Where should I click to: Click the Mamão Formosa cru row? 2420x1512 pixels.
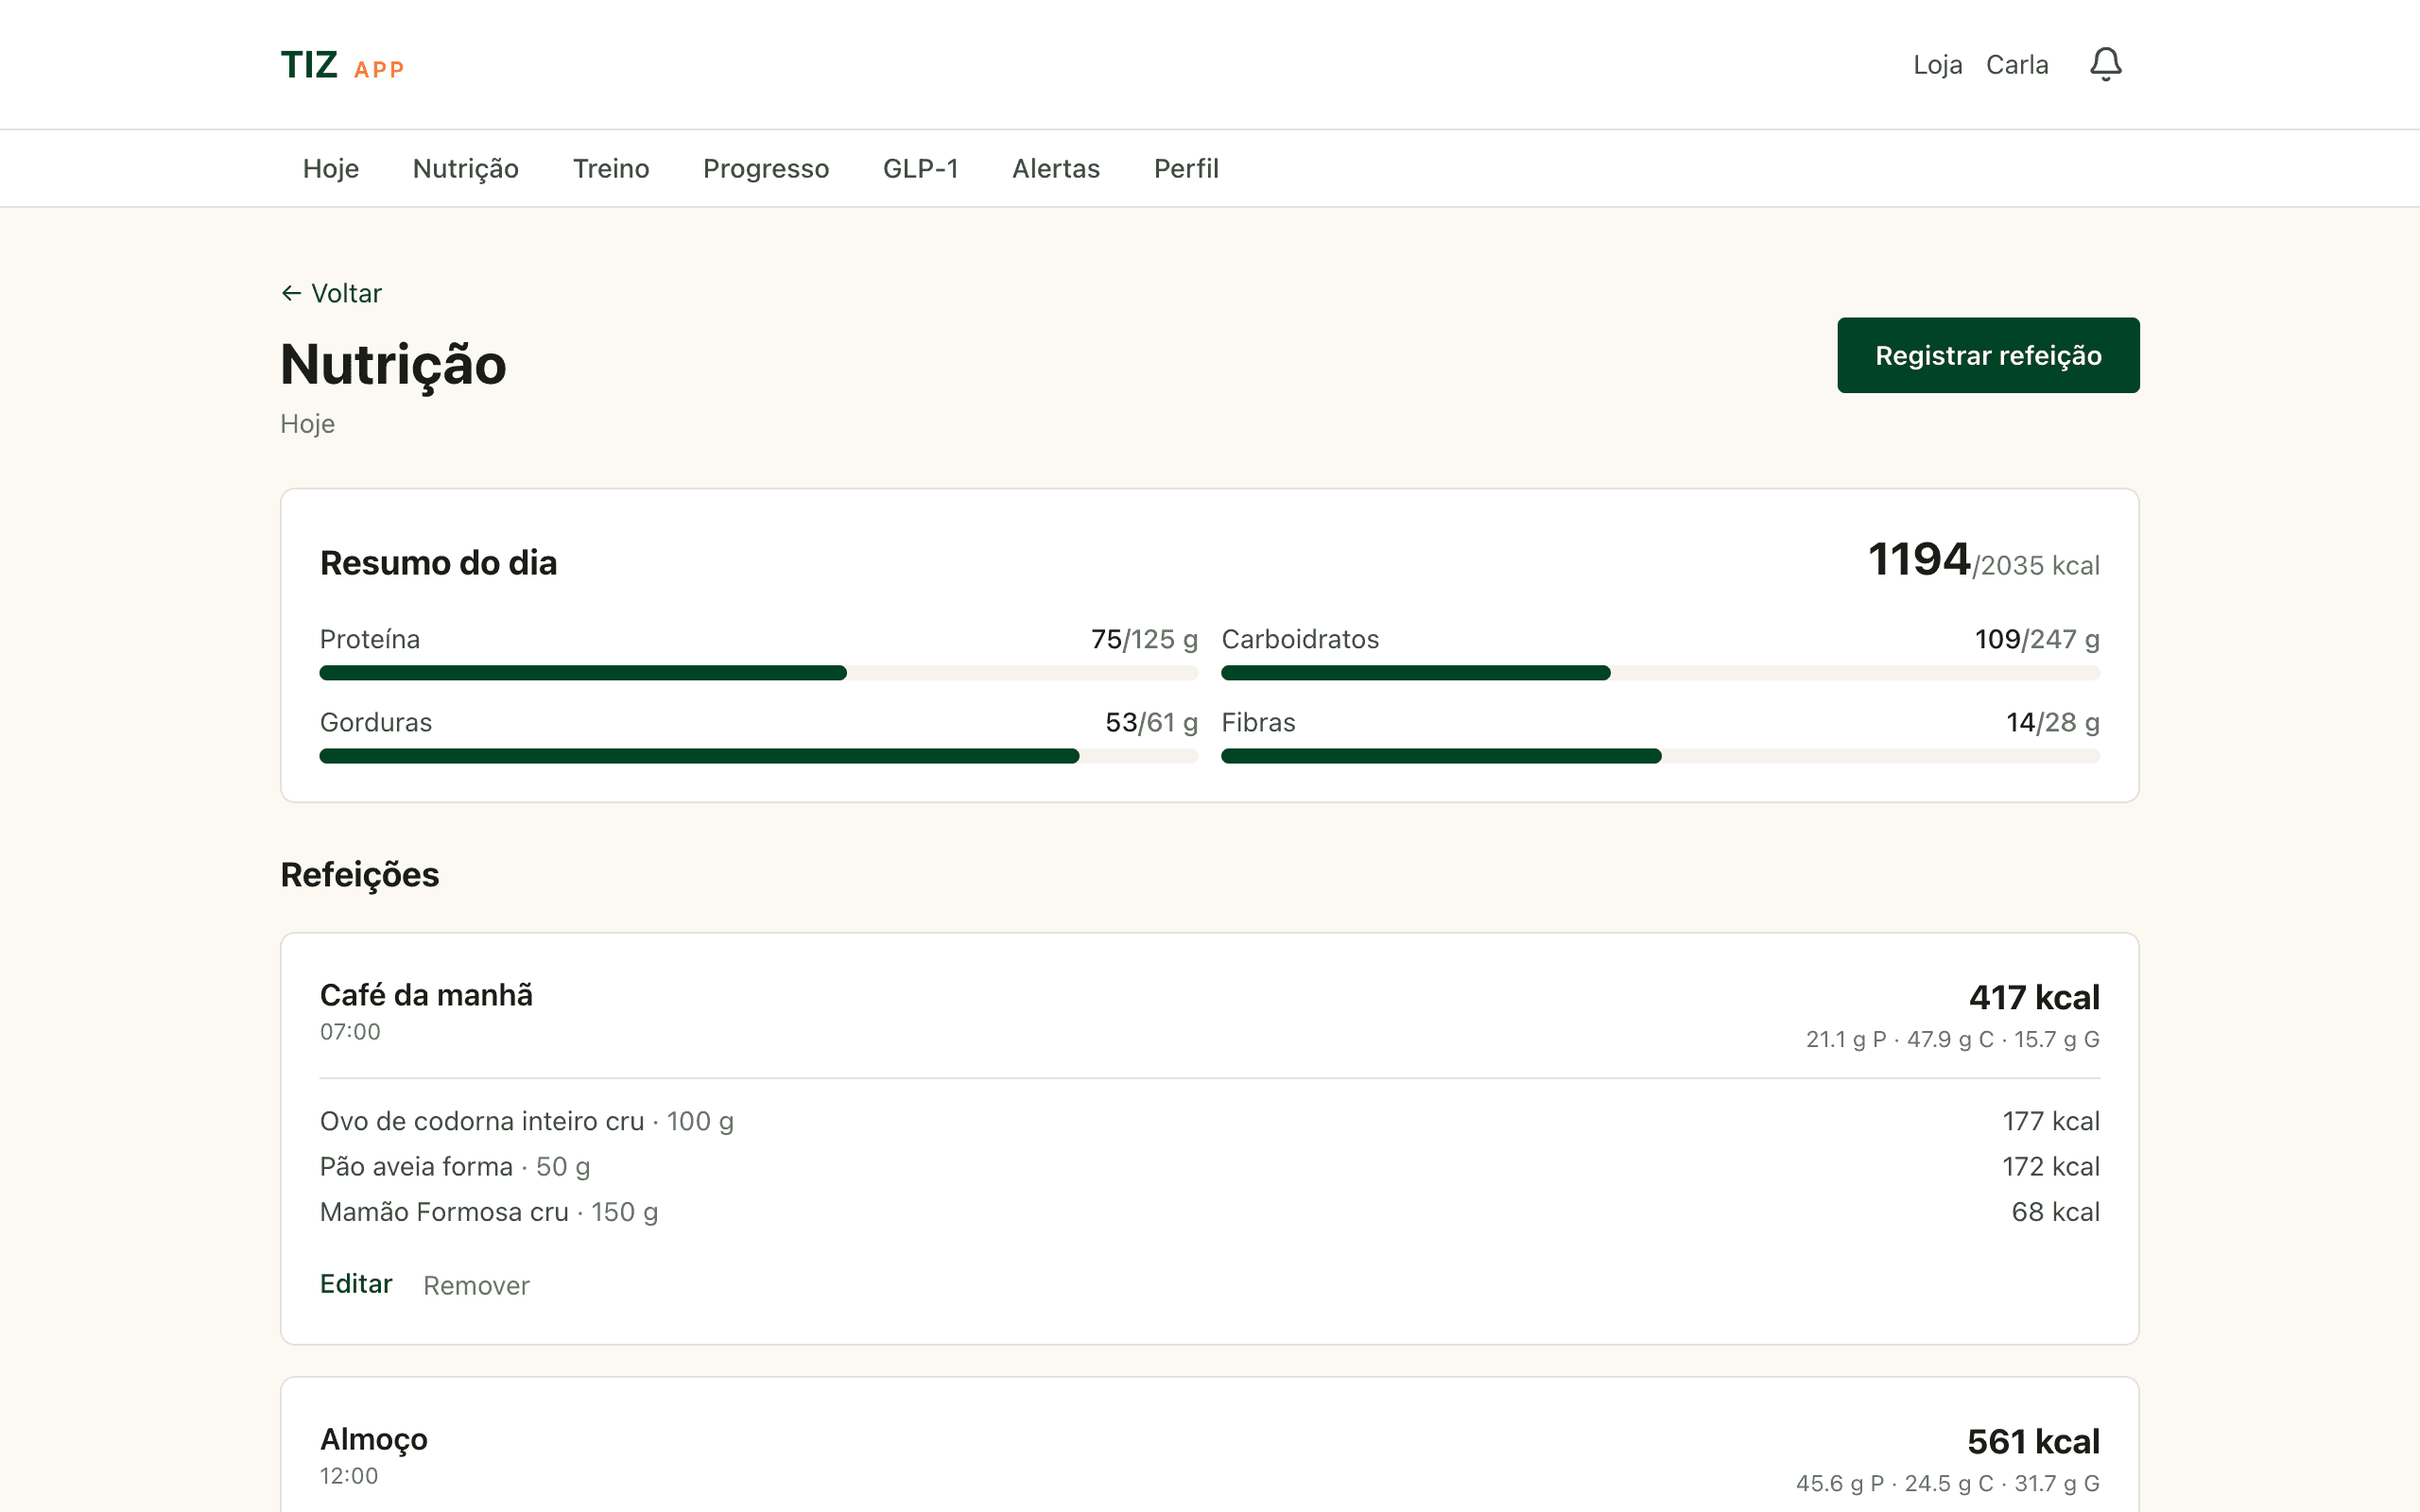(1209, 1212)
